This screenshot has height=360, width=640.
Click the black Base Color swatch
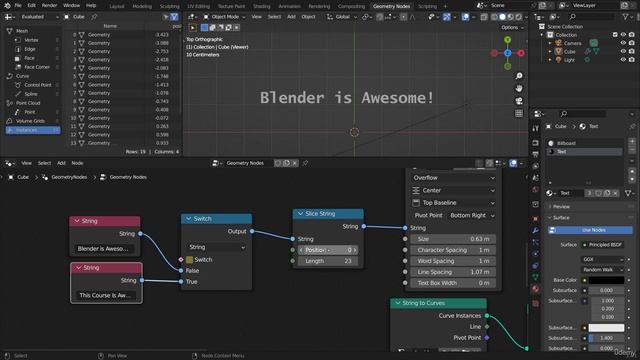click(606, 280)
